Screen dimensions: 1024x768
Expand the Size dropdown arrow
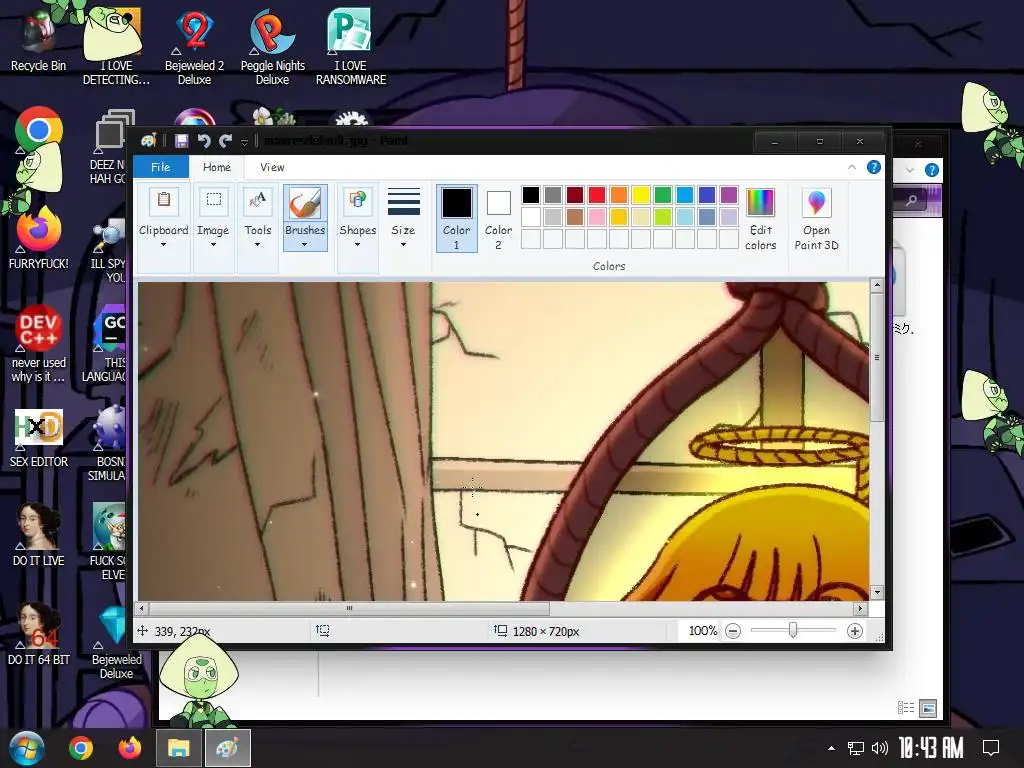click(403, 244)
